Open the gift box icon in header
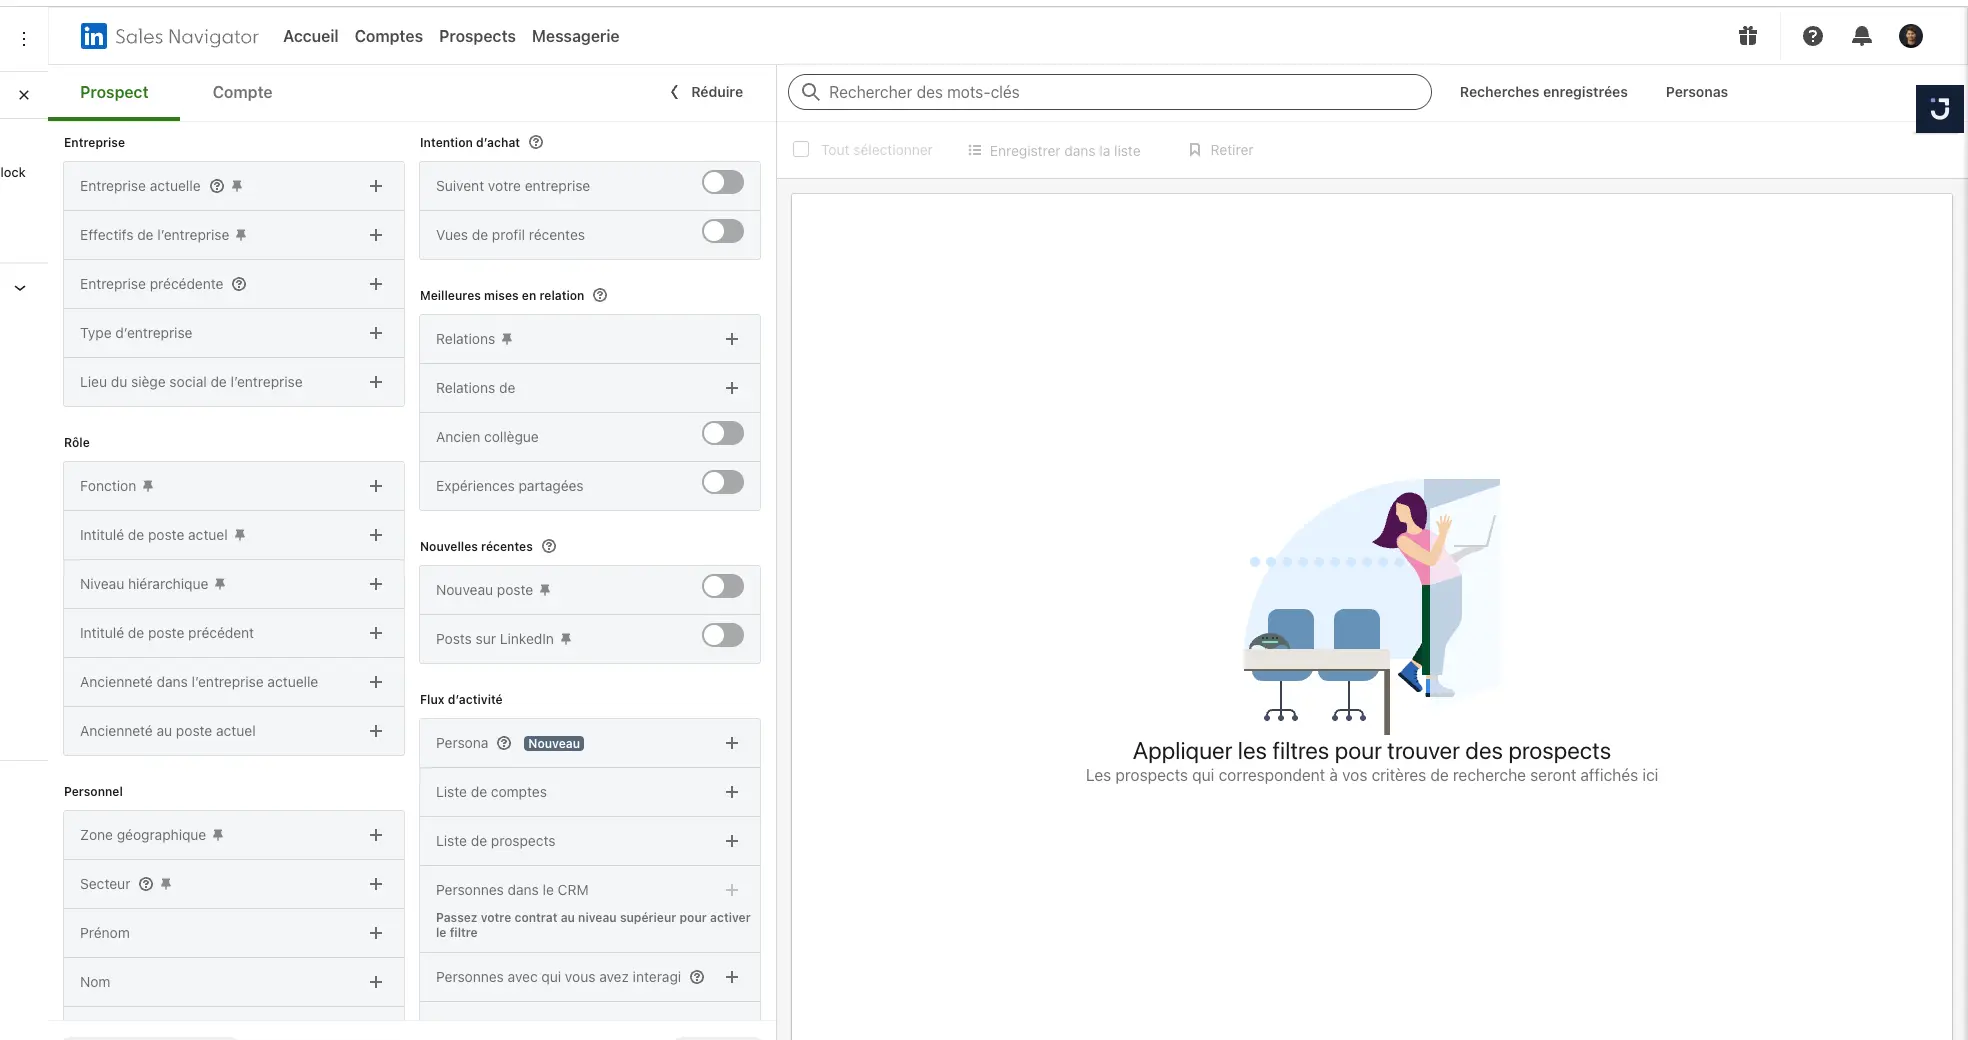The width and height of the screenshot is (1968, 1040). click(x=1747, y=37)
